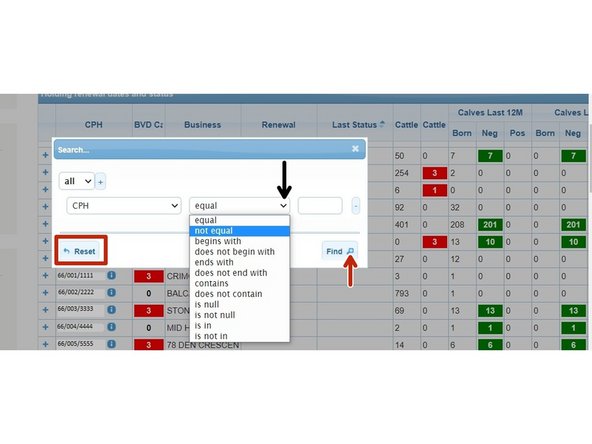592x444 pixels.
Task: Choose 'is not in' option
Action: (239, 336)
